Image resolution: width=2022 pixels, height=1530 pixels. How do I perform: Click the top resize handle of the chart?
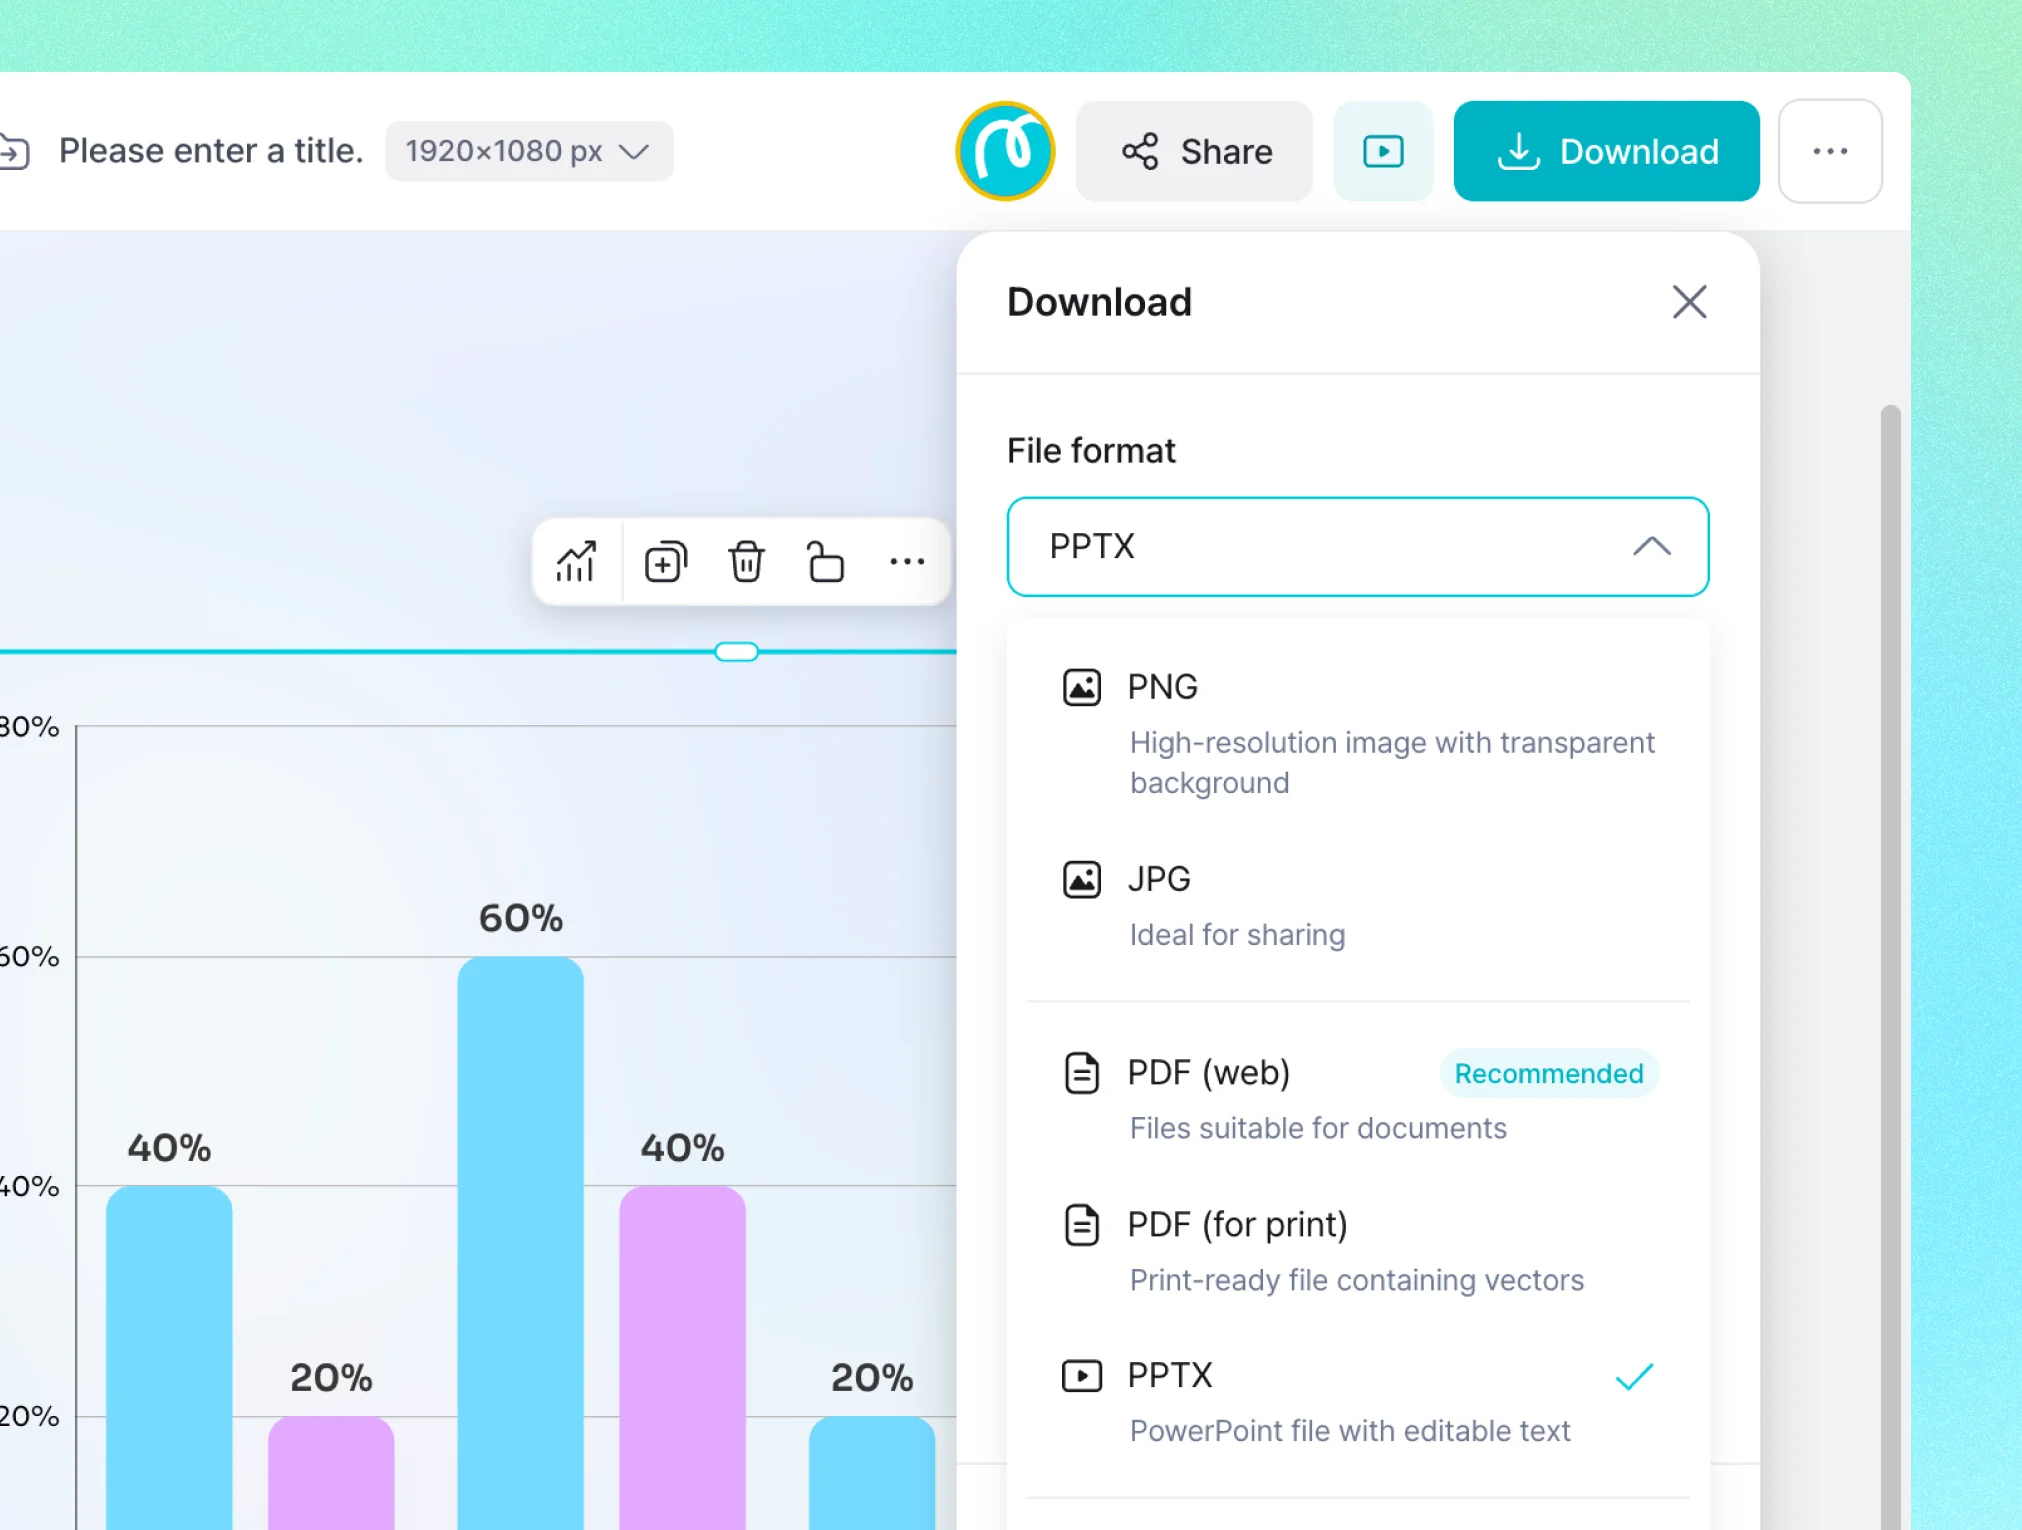point(737,652)
